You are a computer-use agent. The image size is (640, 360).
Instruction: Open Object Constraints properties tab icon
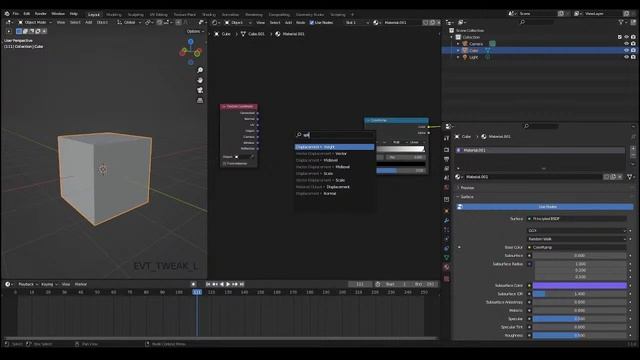447,249
